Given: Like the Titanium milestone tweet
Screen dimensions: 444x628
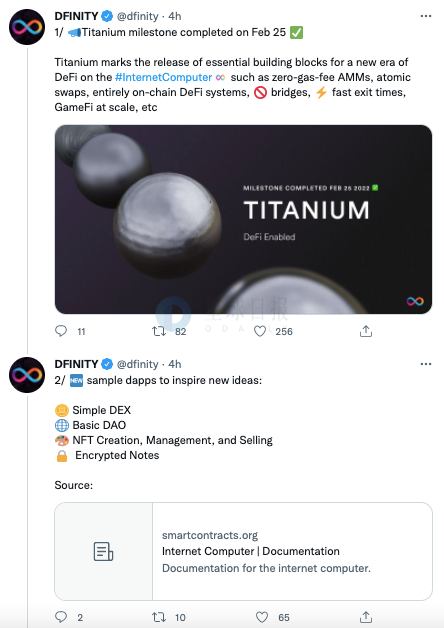Looking at the screenshot, I should point(260,331).
